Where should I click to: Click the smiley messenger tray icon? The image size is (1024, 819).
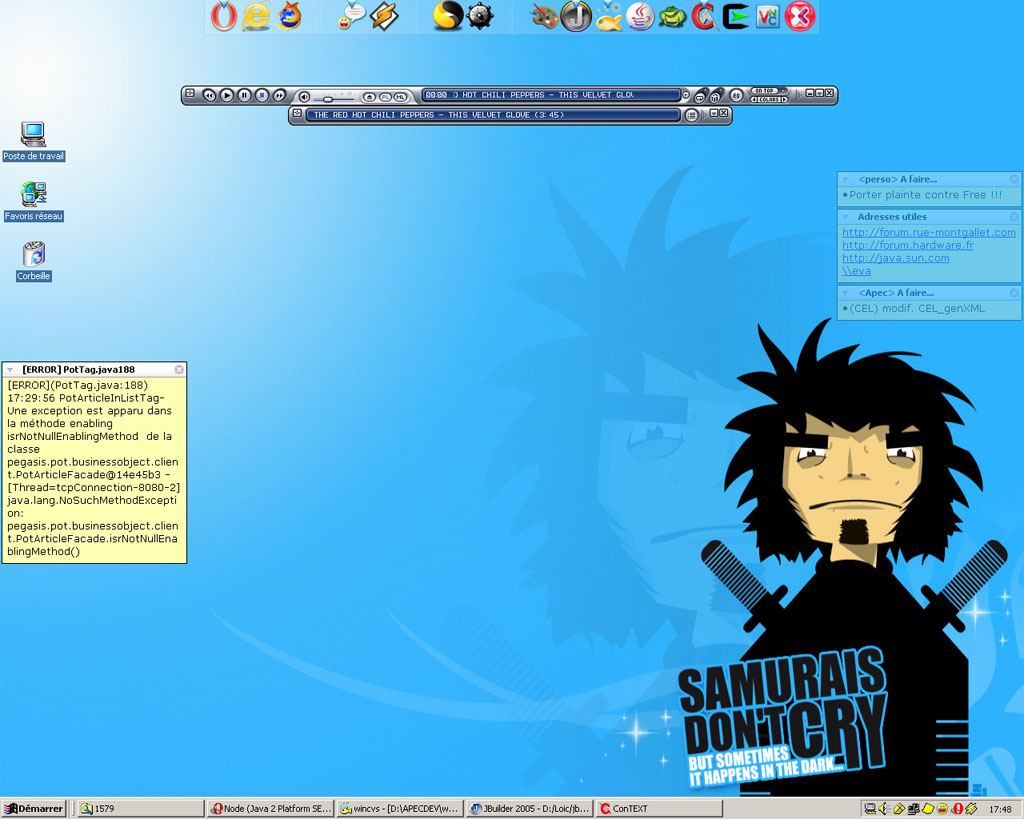tap(942, 809)
